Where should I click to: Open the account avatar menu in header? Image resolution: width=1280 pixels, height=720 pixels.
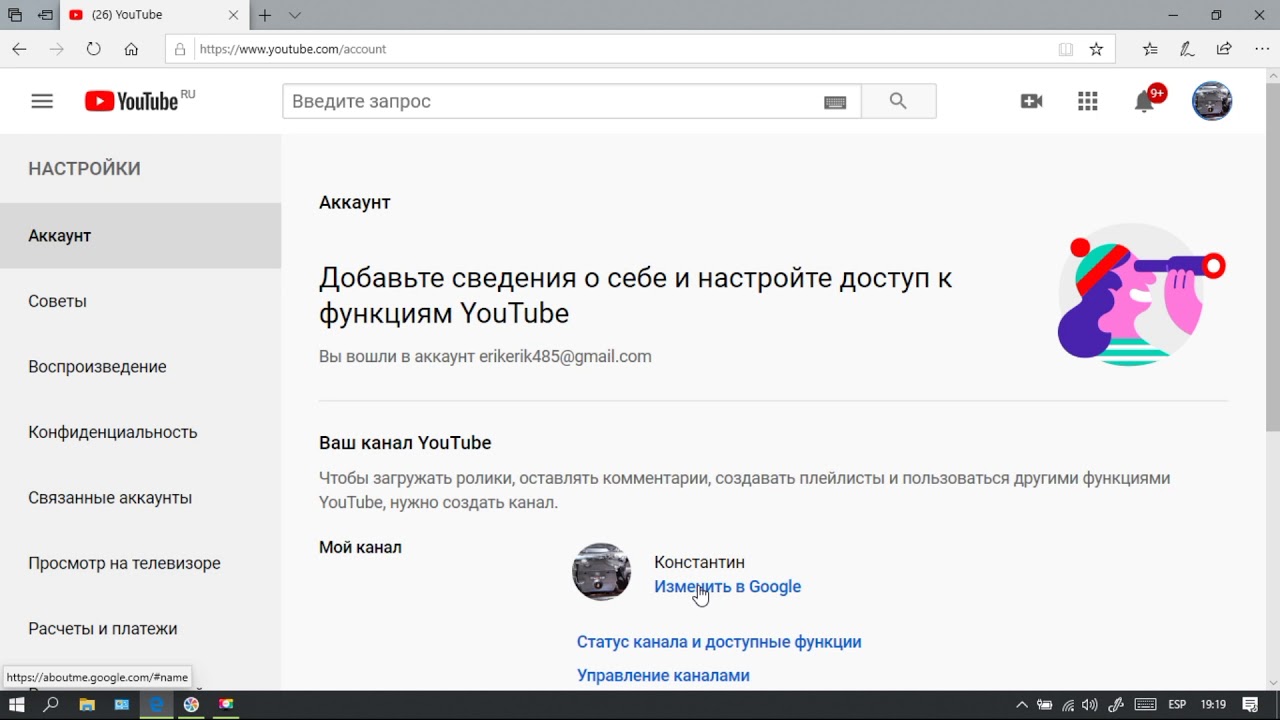pos(1212,101)
